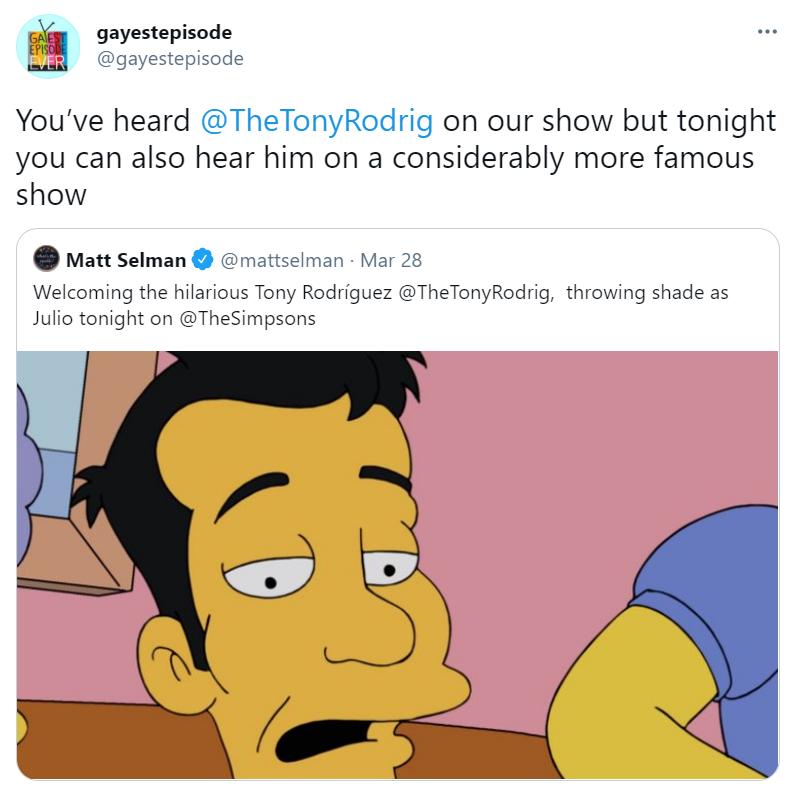Open the gayestepisode display name
Screen dimensions: 802x796
tap(164, 33)
